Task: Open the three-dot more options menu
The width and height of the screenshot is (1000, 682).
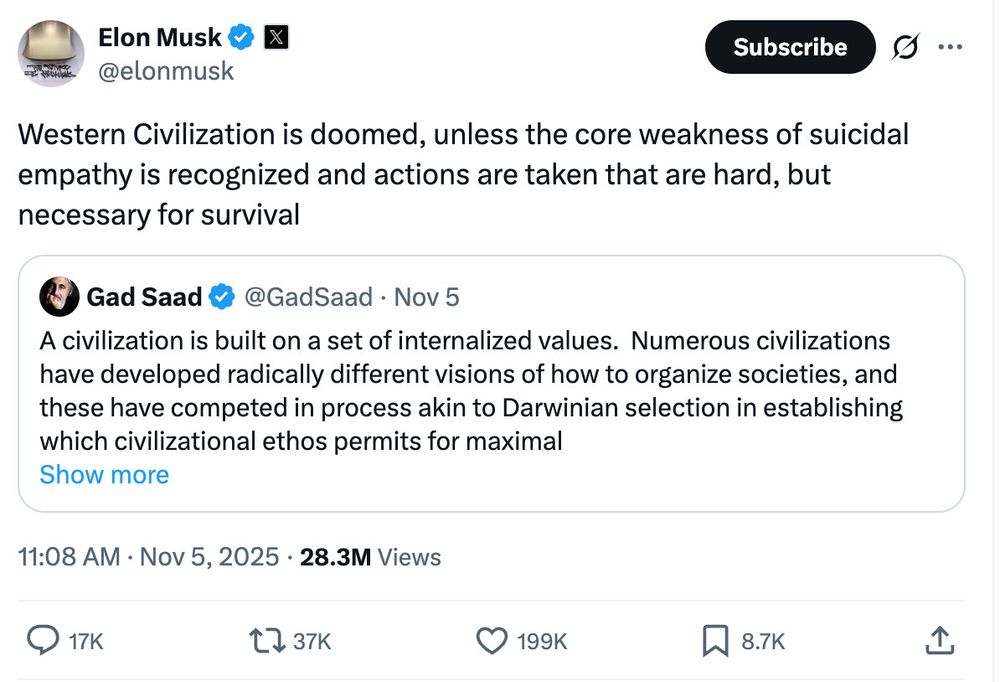Action: coord(951,47)
